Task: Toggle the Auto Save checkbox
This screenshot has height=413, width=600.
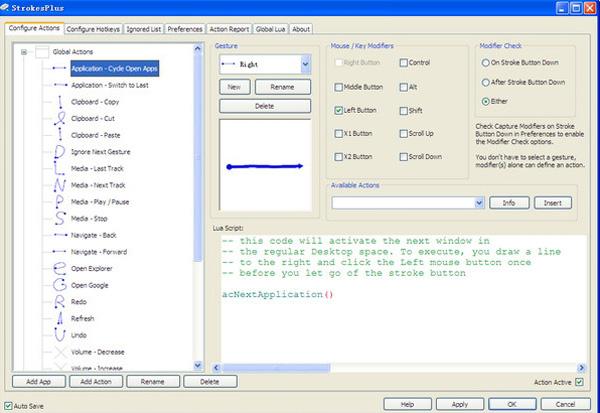Action: pos(8,406)
